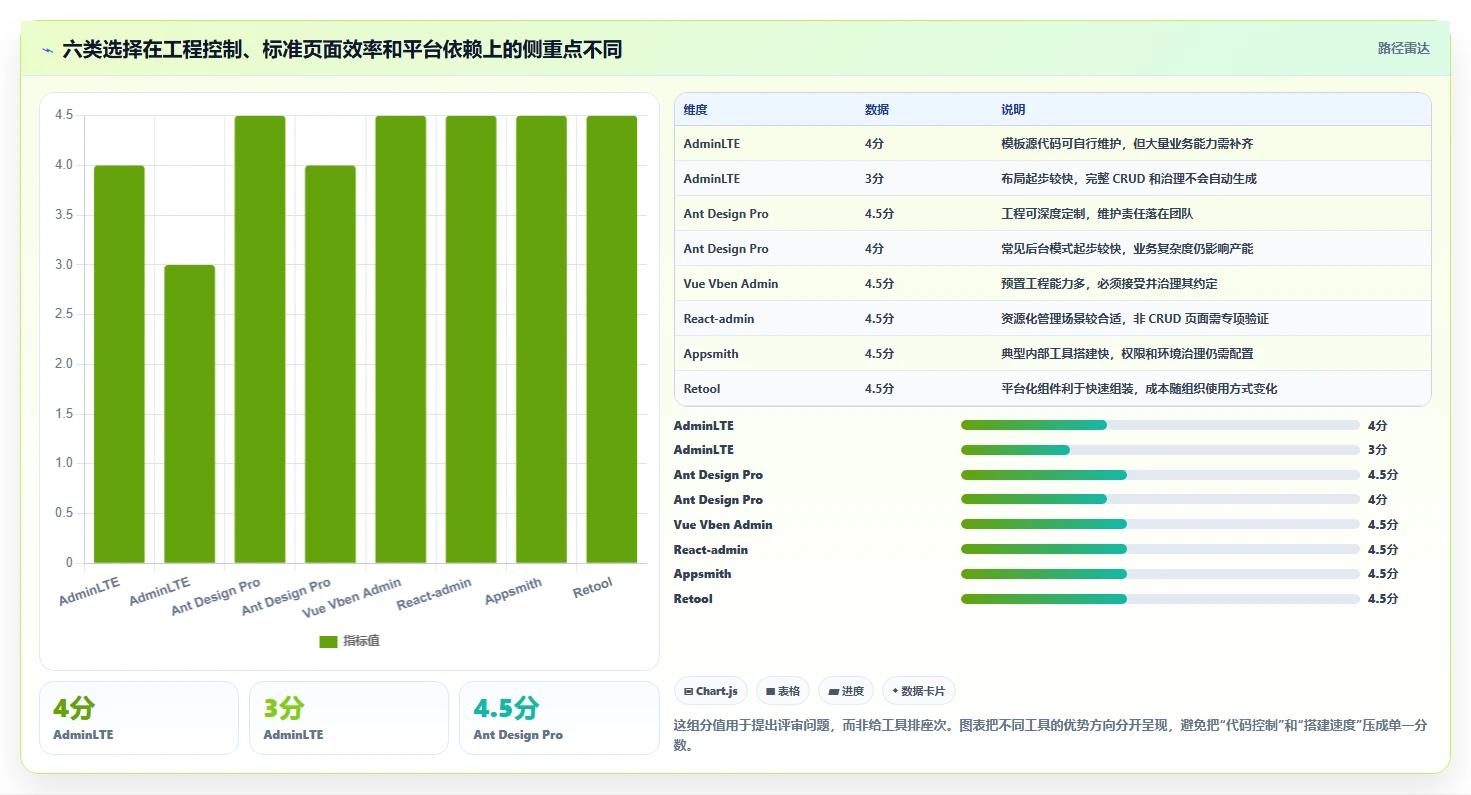Click the 4.5分 value beside the Retool progress bar

pyautogui.click(x=1383, y=599)
